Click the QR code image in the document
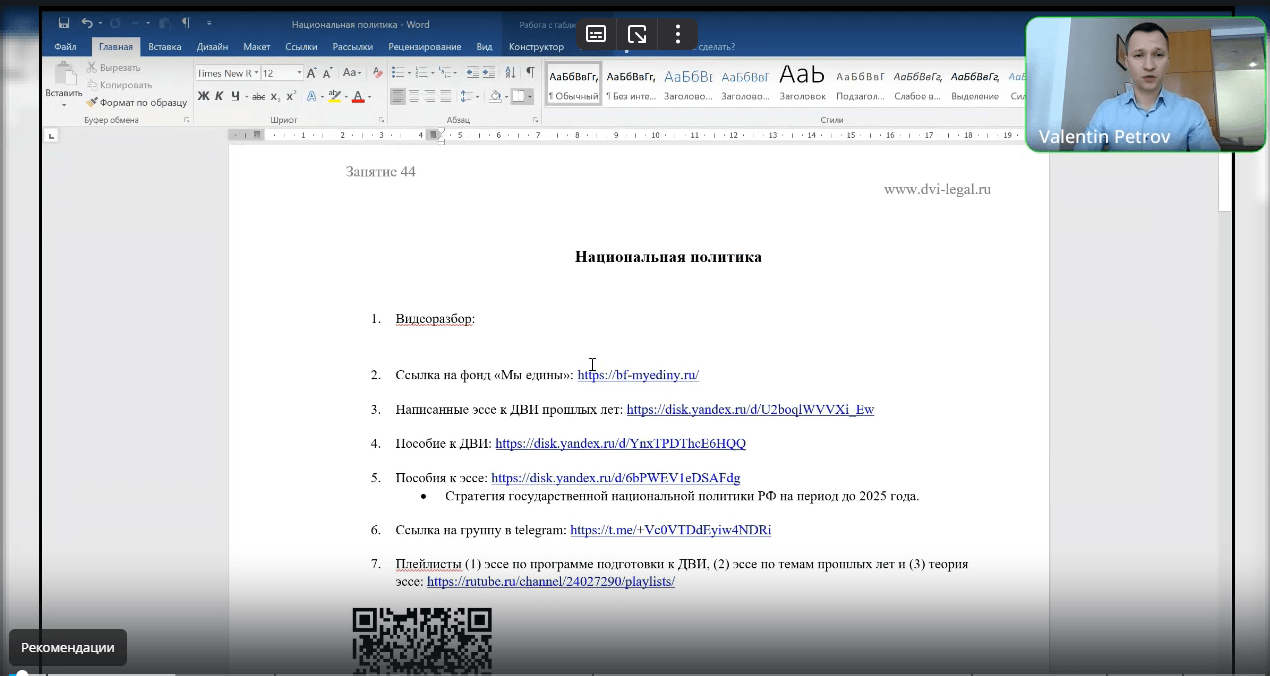1270x676 pixels. tap(421, 640)
